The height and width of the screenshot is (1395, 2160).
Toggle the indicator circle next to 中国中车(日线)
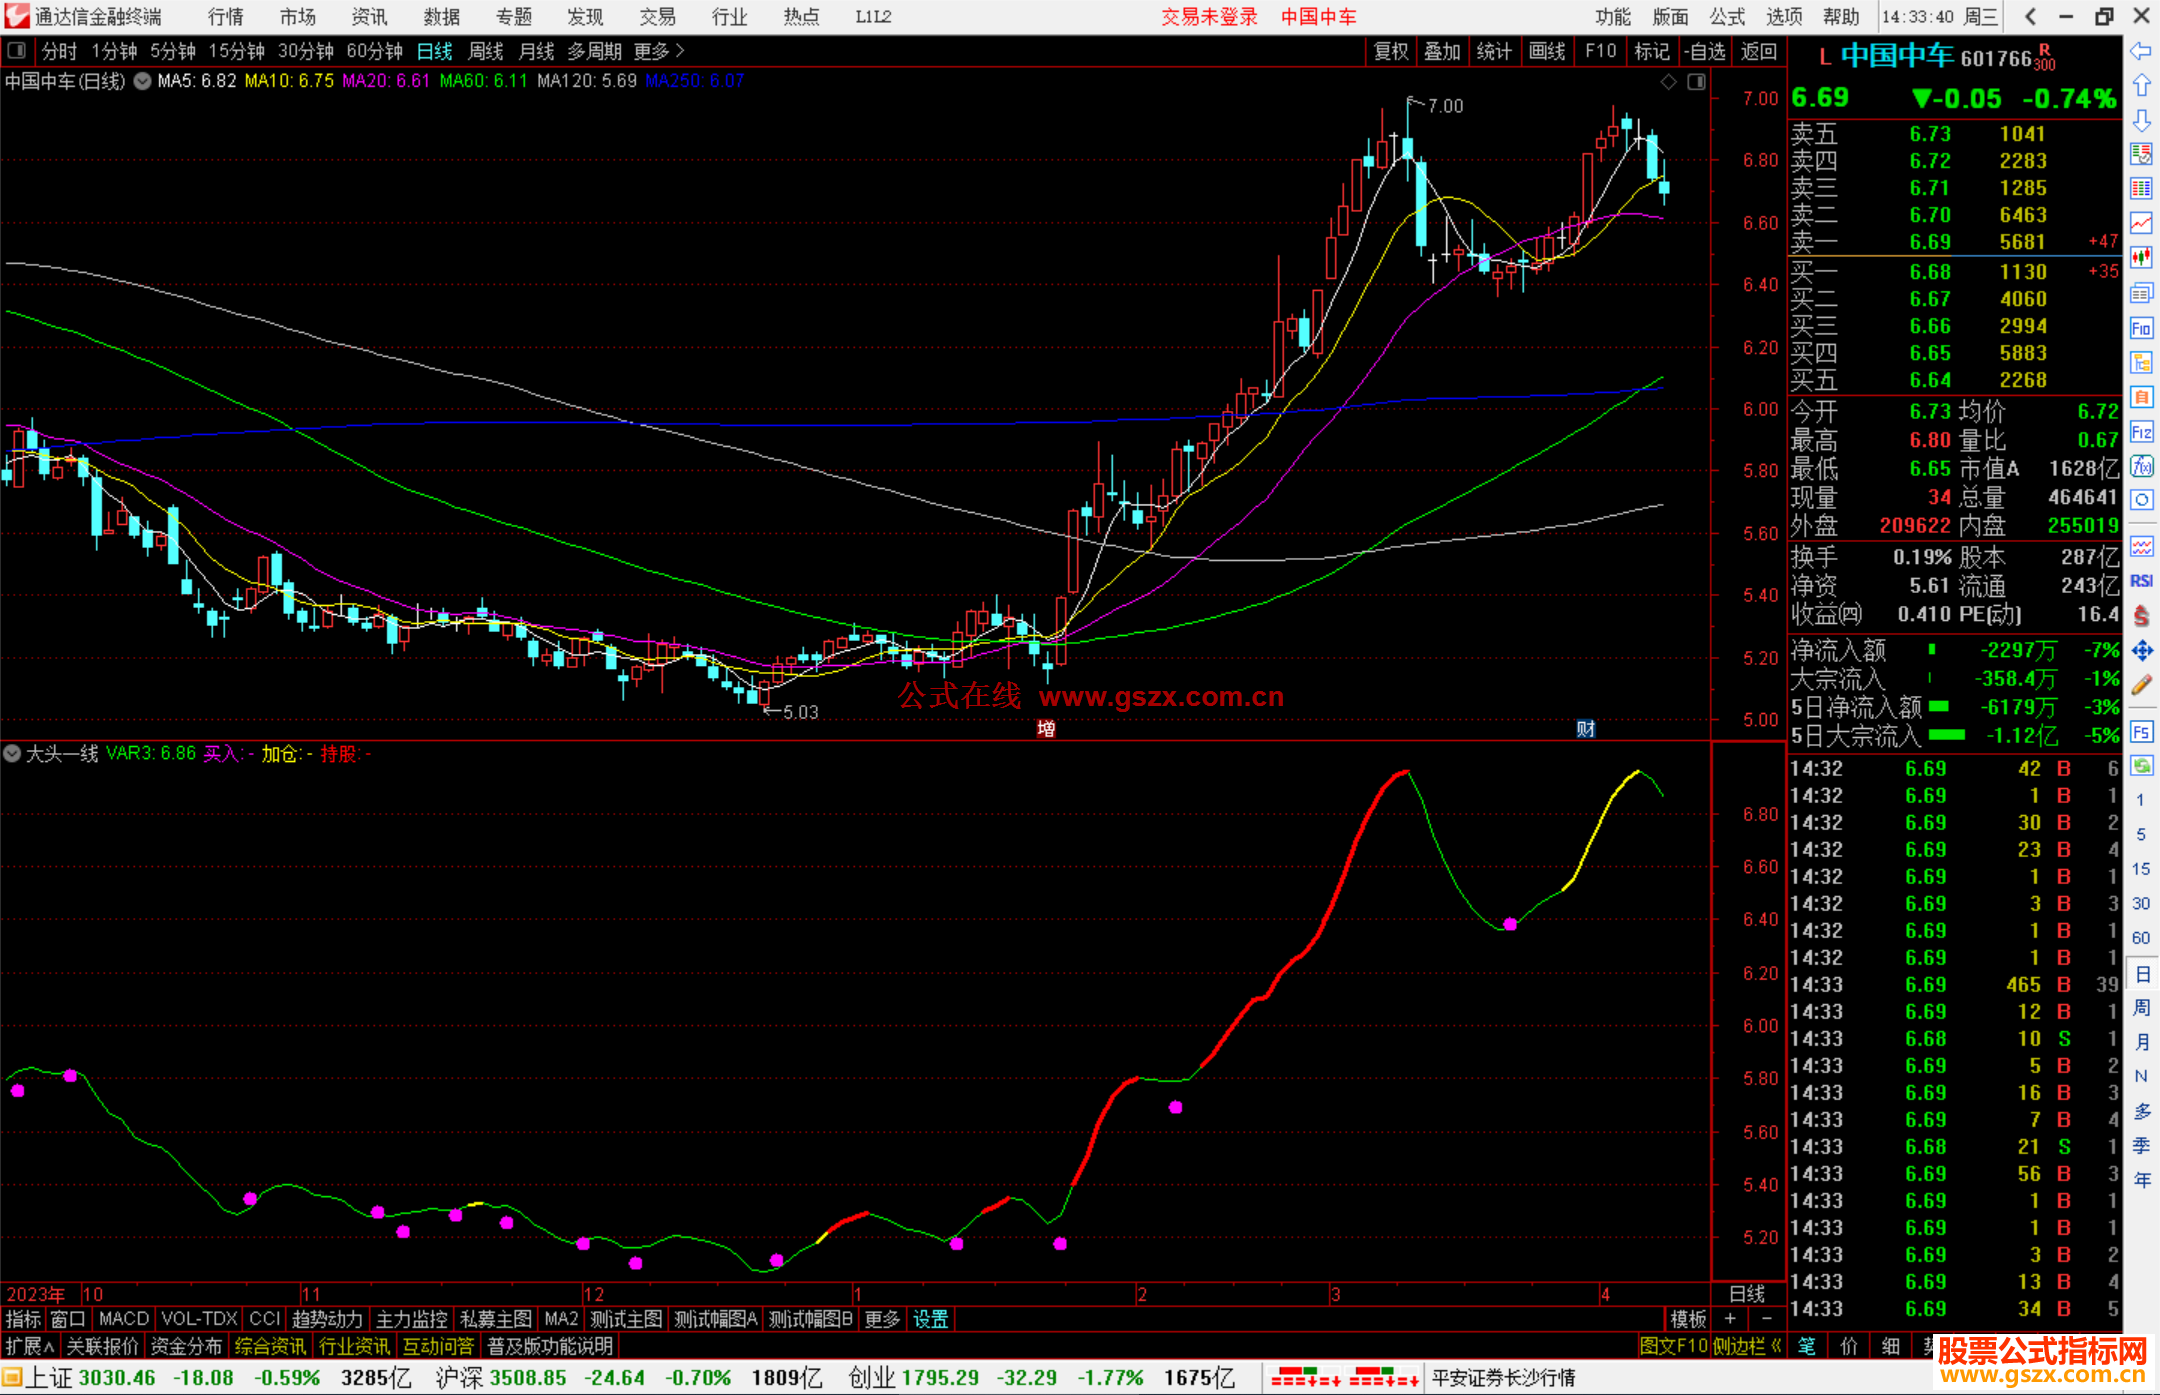(143, 81)
